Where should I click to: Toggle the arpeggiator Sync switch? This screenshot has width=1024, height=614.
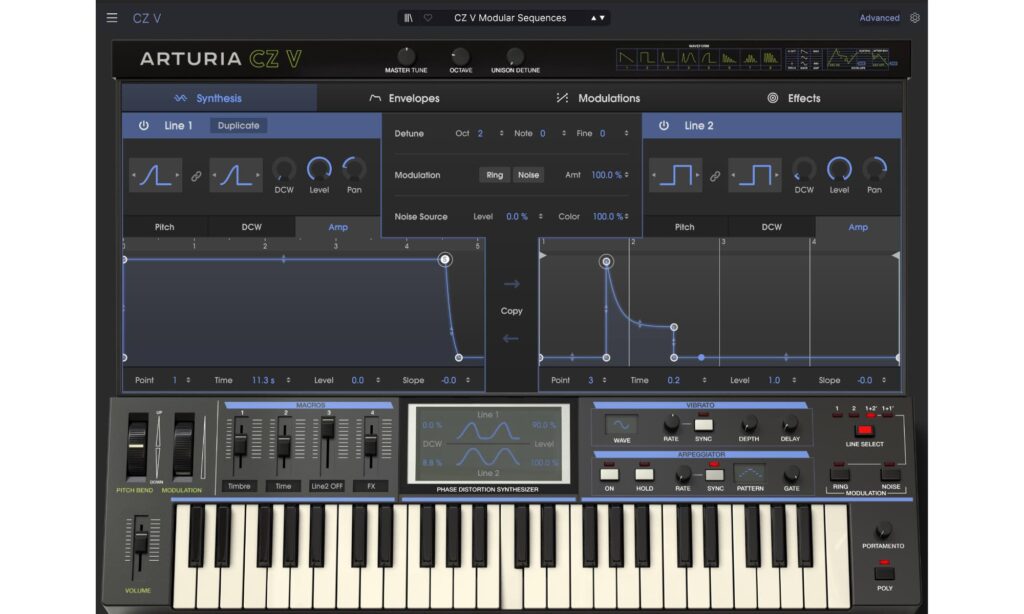coord(714,474)
